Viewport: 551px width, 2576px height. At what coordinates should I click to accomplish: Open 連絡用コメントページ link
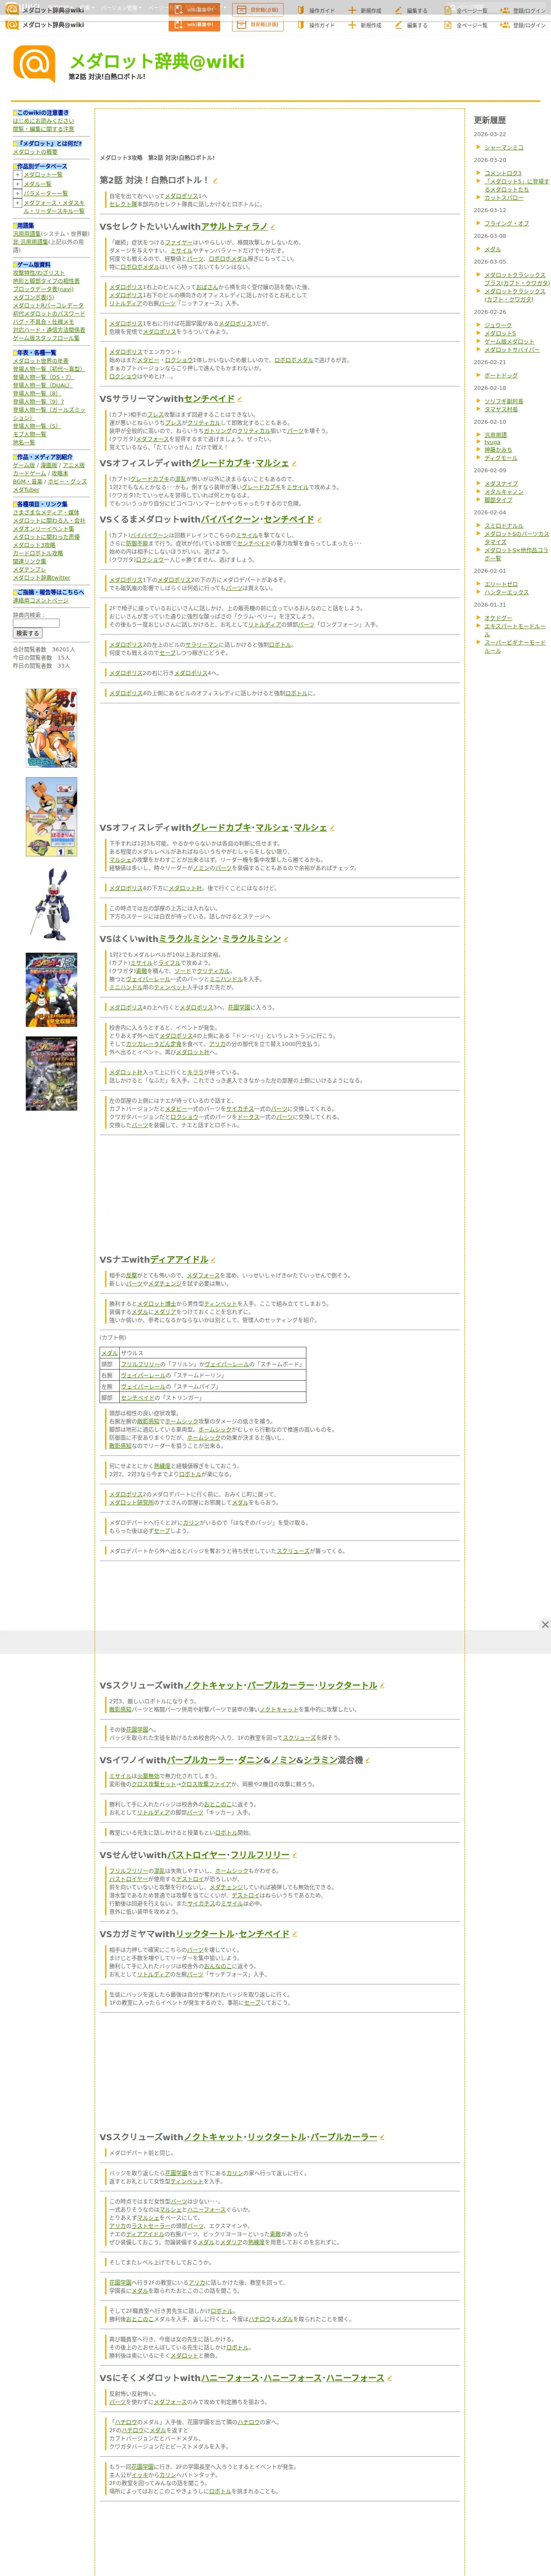click(41, 601)
